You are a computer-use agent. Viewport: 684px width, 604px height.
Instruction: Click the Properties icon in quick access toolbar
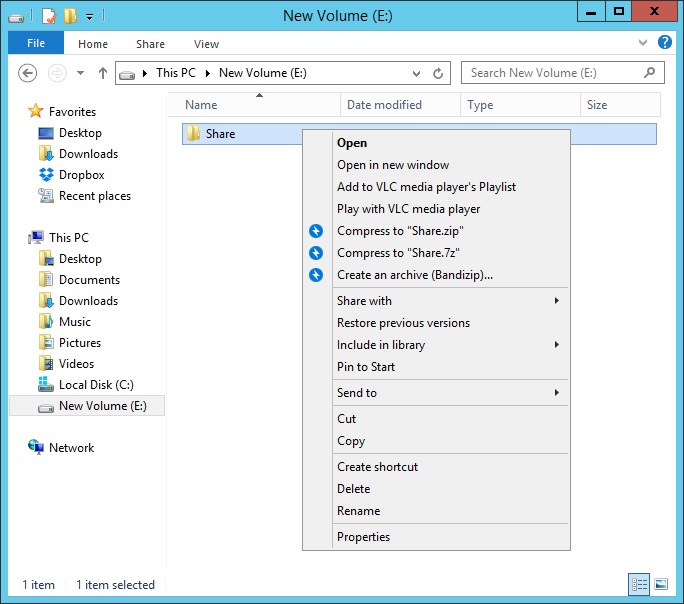[48, 15]
